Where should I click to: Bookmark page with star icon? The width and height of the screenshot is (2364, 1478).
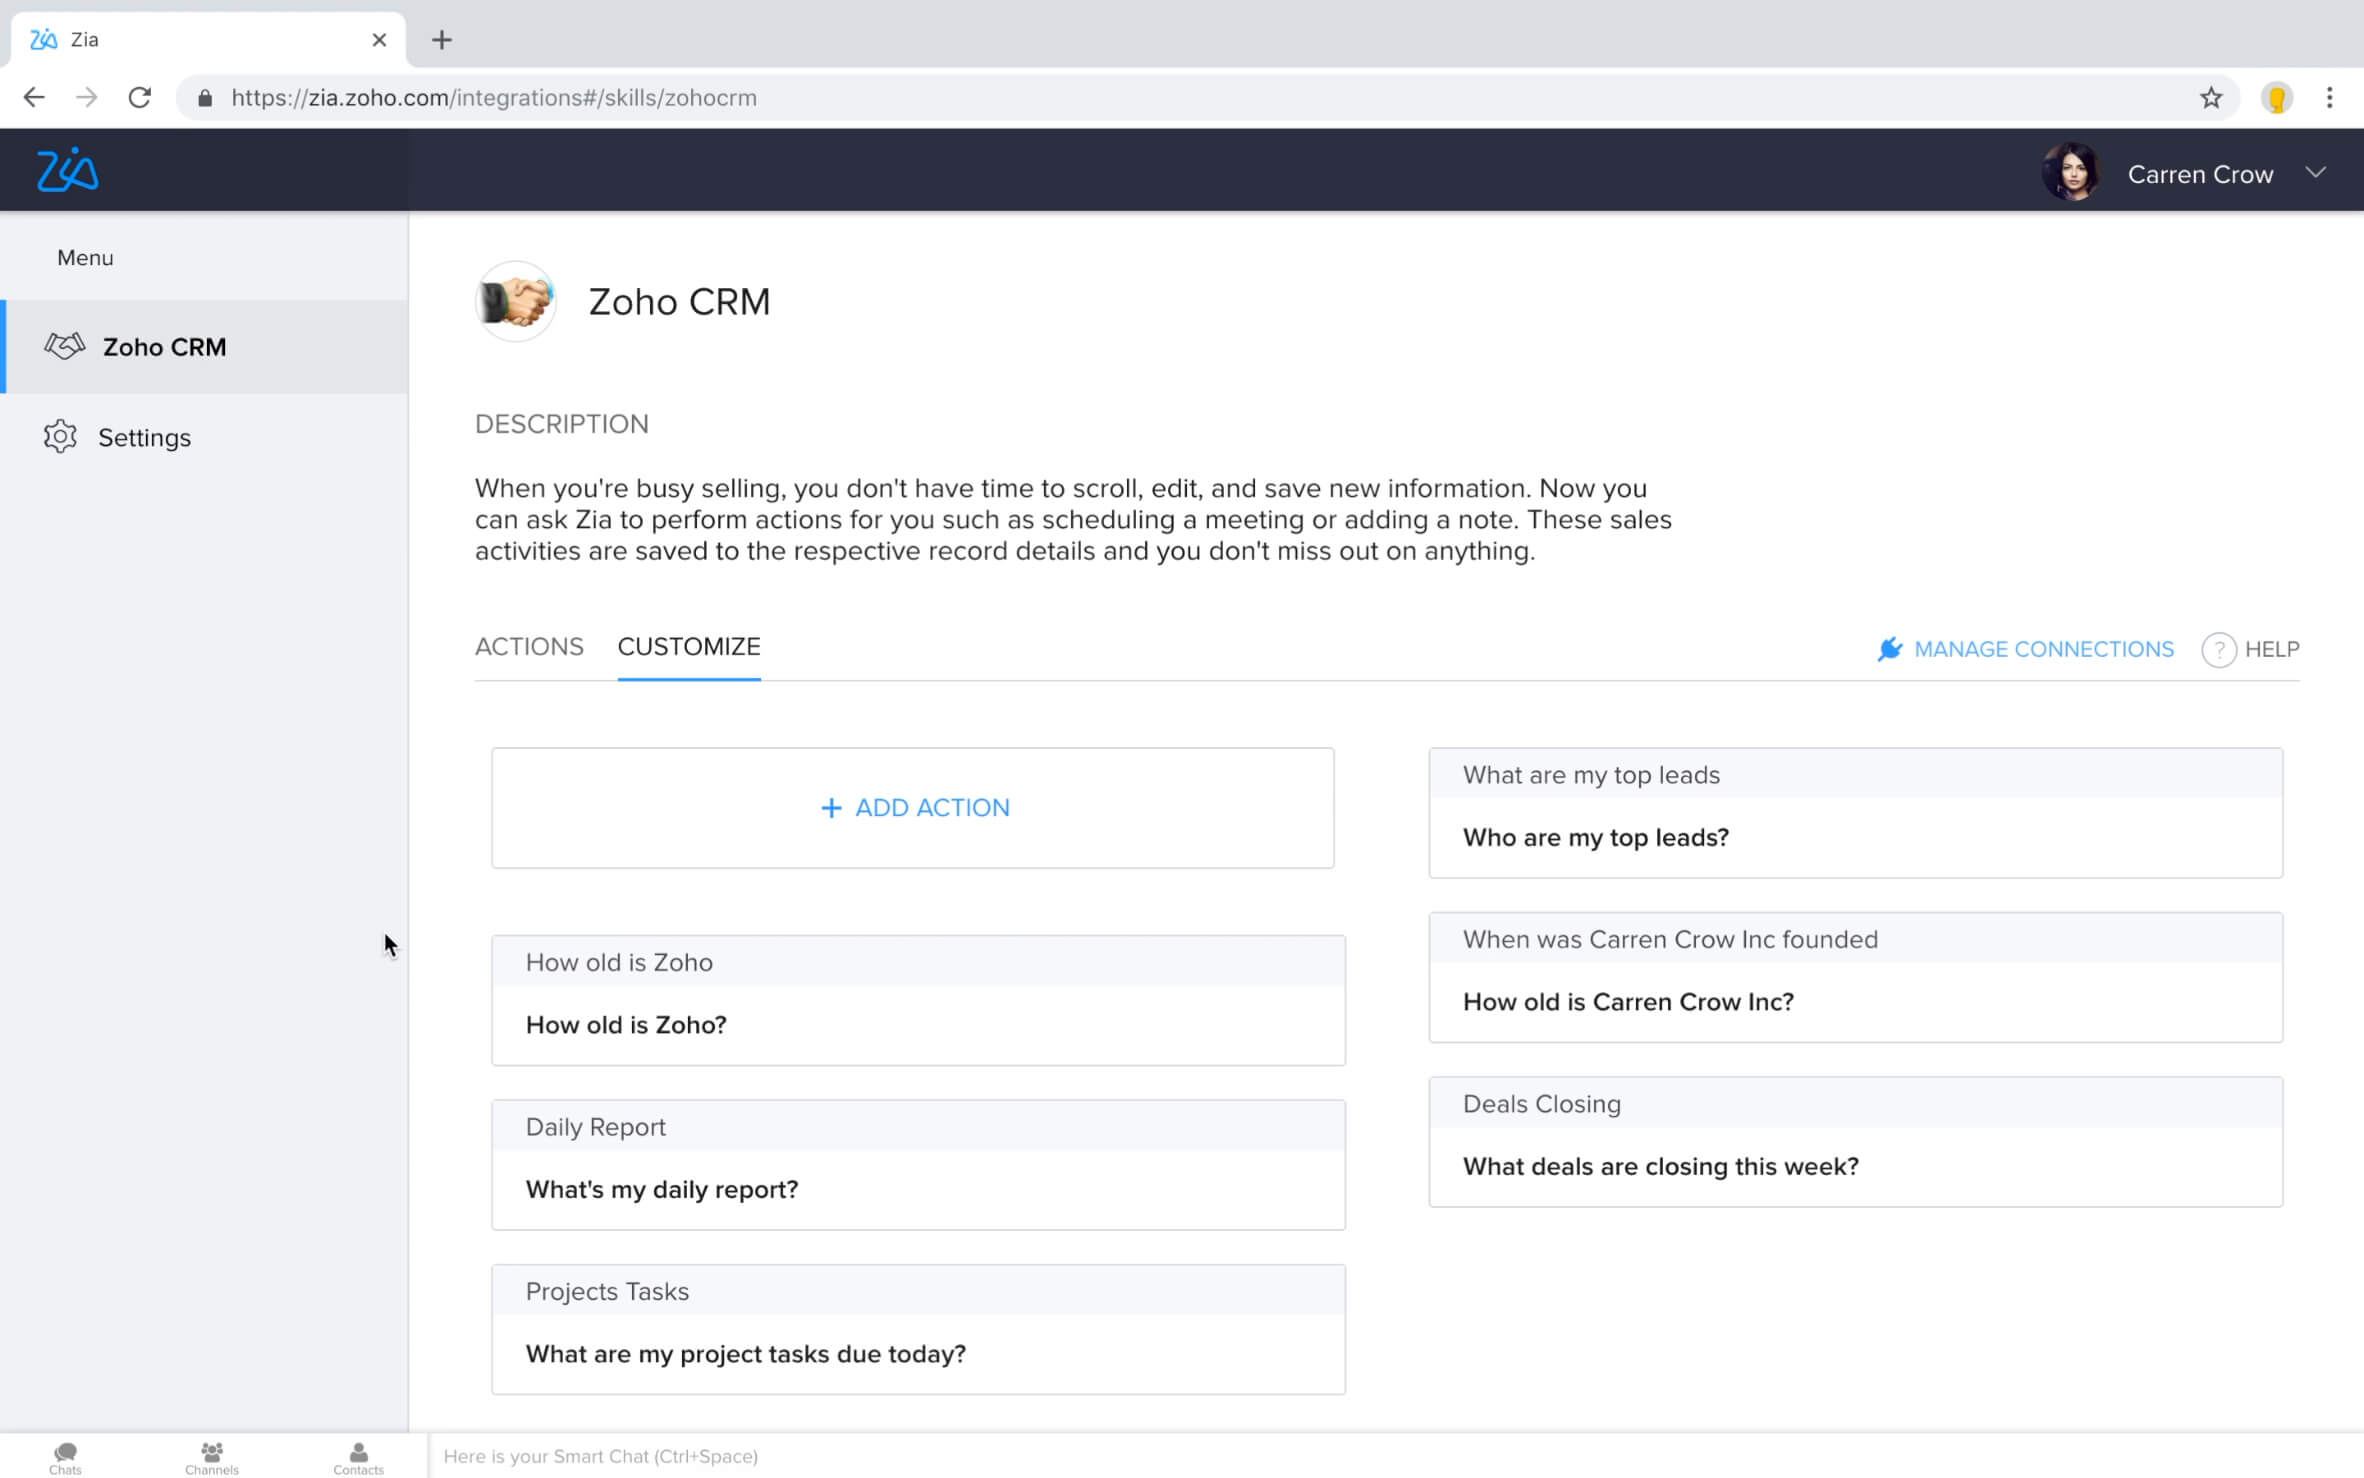click(x=2210, y=98)
